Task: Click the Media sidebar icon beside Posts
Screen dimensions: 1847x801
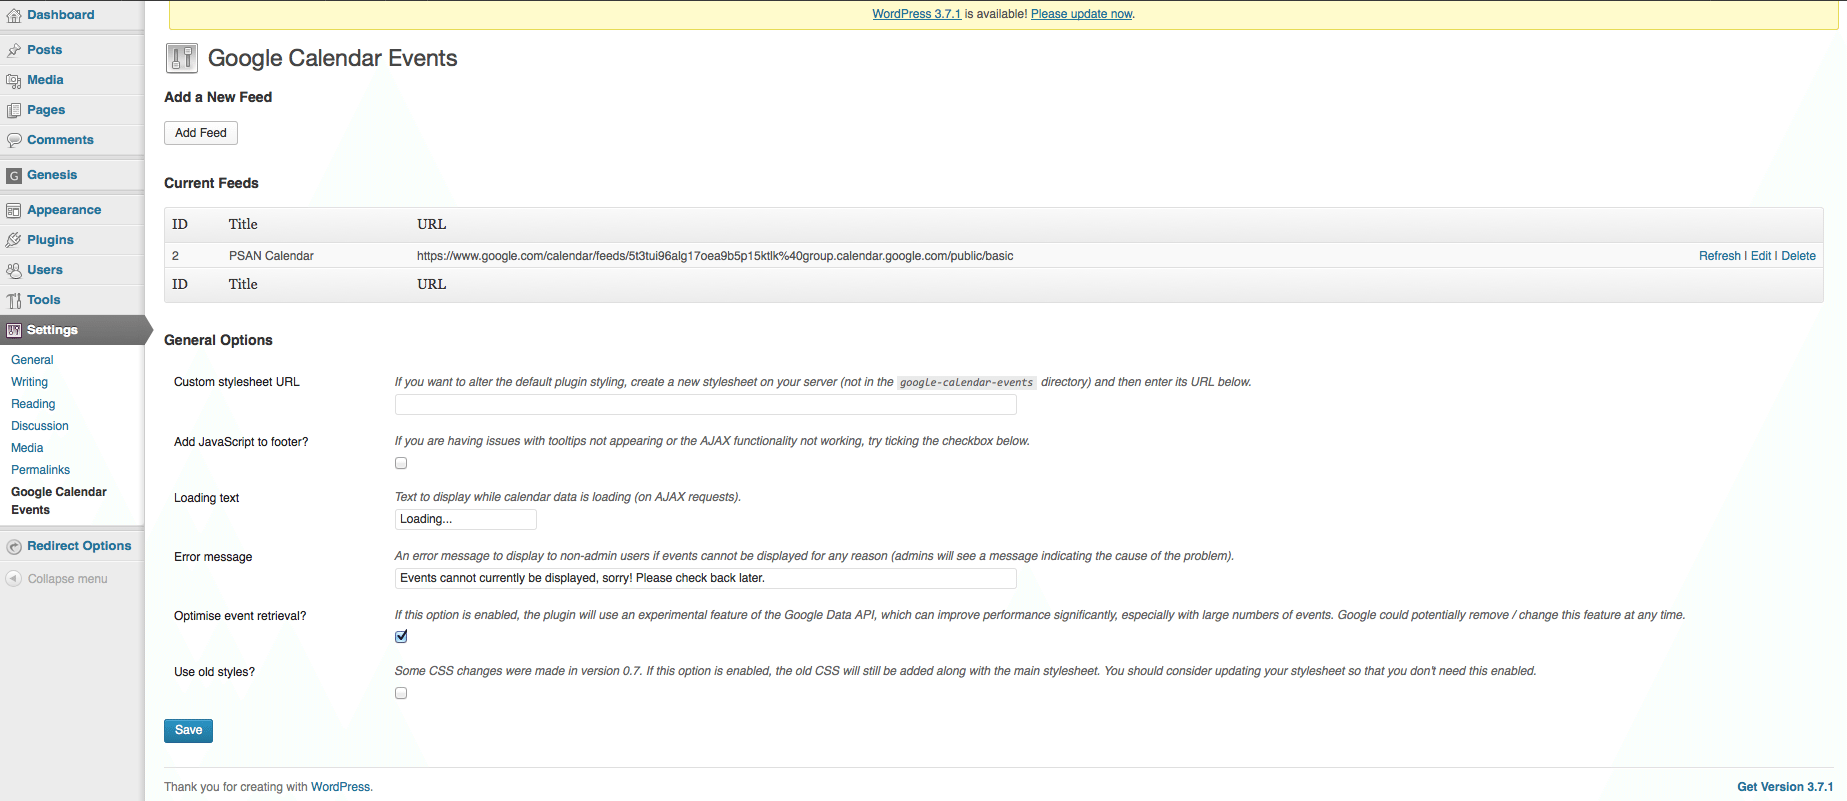Action: [14, 80]
